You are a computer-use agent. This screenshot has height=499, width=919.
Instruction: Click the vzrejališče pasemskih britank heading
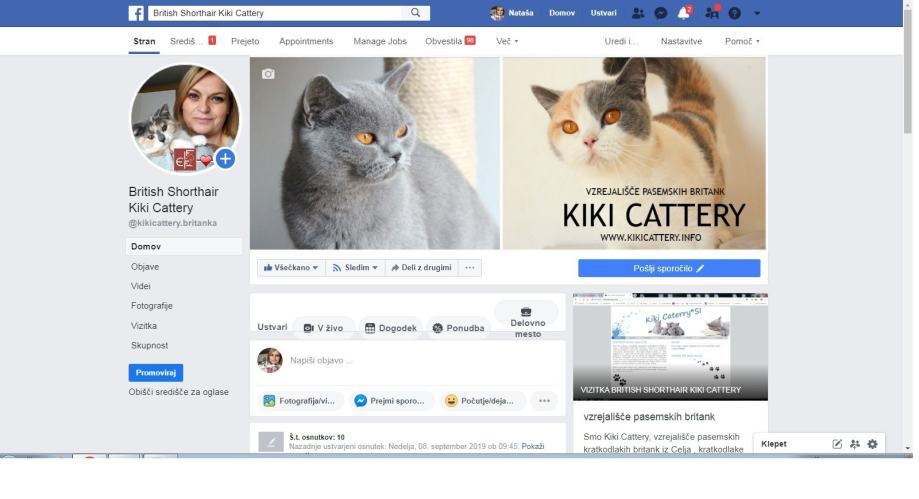[x=649, y=417]
